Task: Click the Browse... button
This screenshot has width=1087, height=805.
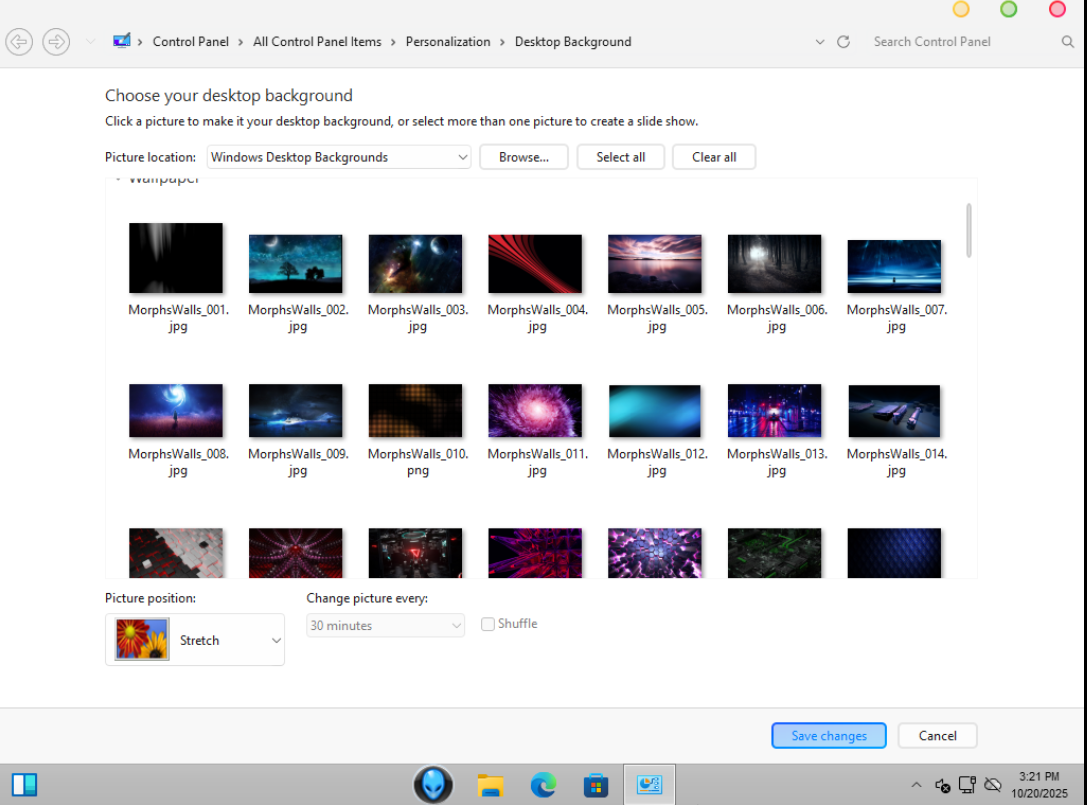Action: click(x=523, y=157)
